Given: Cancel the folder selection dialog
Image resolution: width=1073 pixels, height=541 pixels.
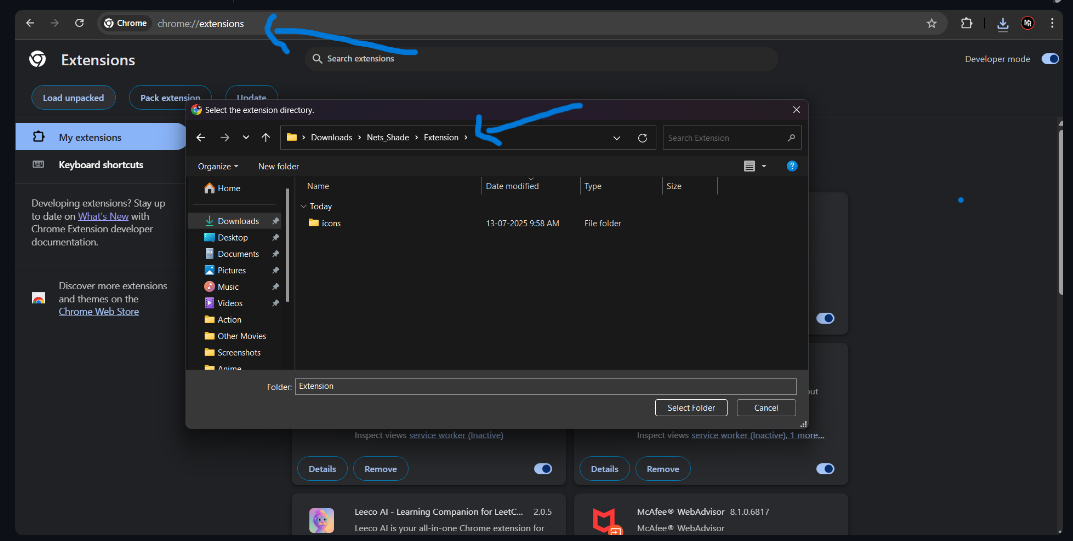Looking at the screenshot, I should (766, 408).
